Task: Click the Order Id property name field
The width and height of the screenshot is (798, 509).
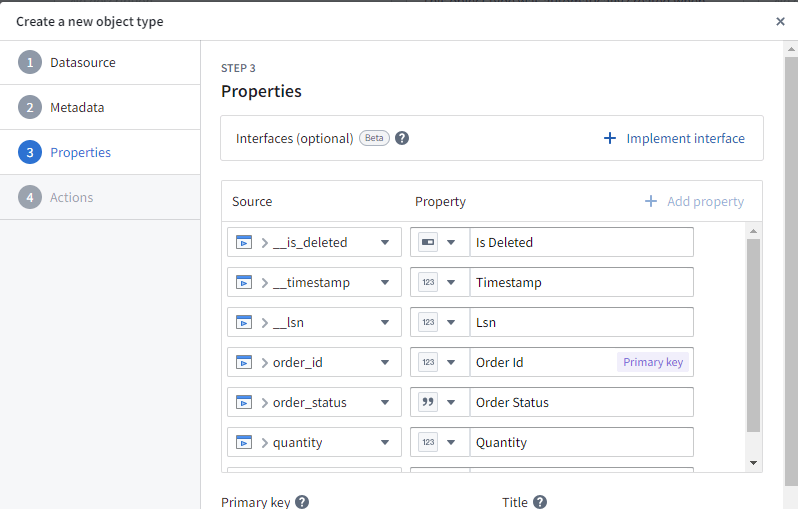Action: [x=540, y=362]
